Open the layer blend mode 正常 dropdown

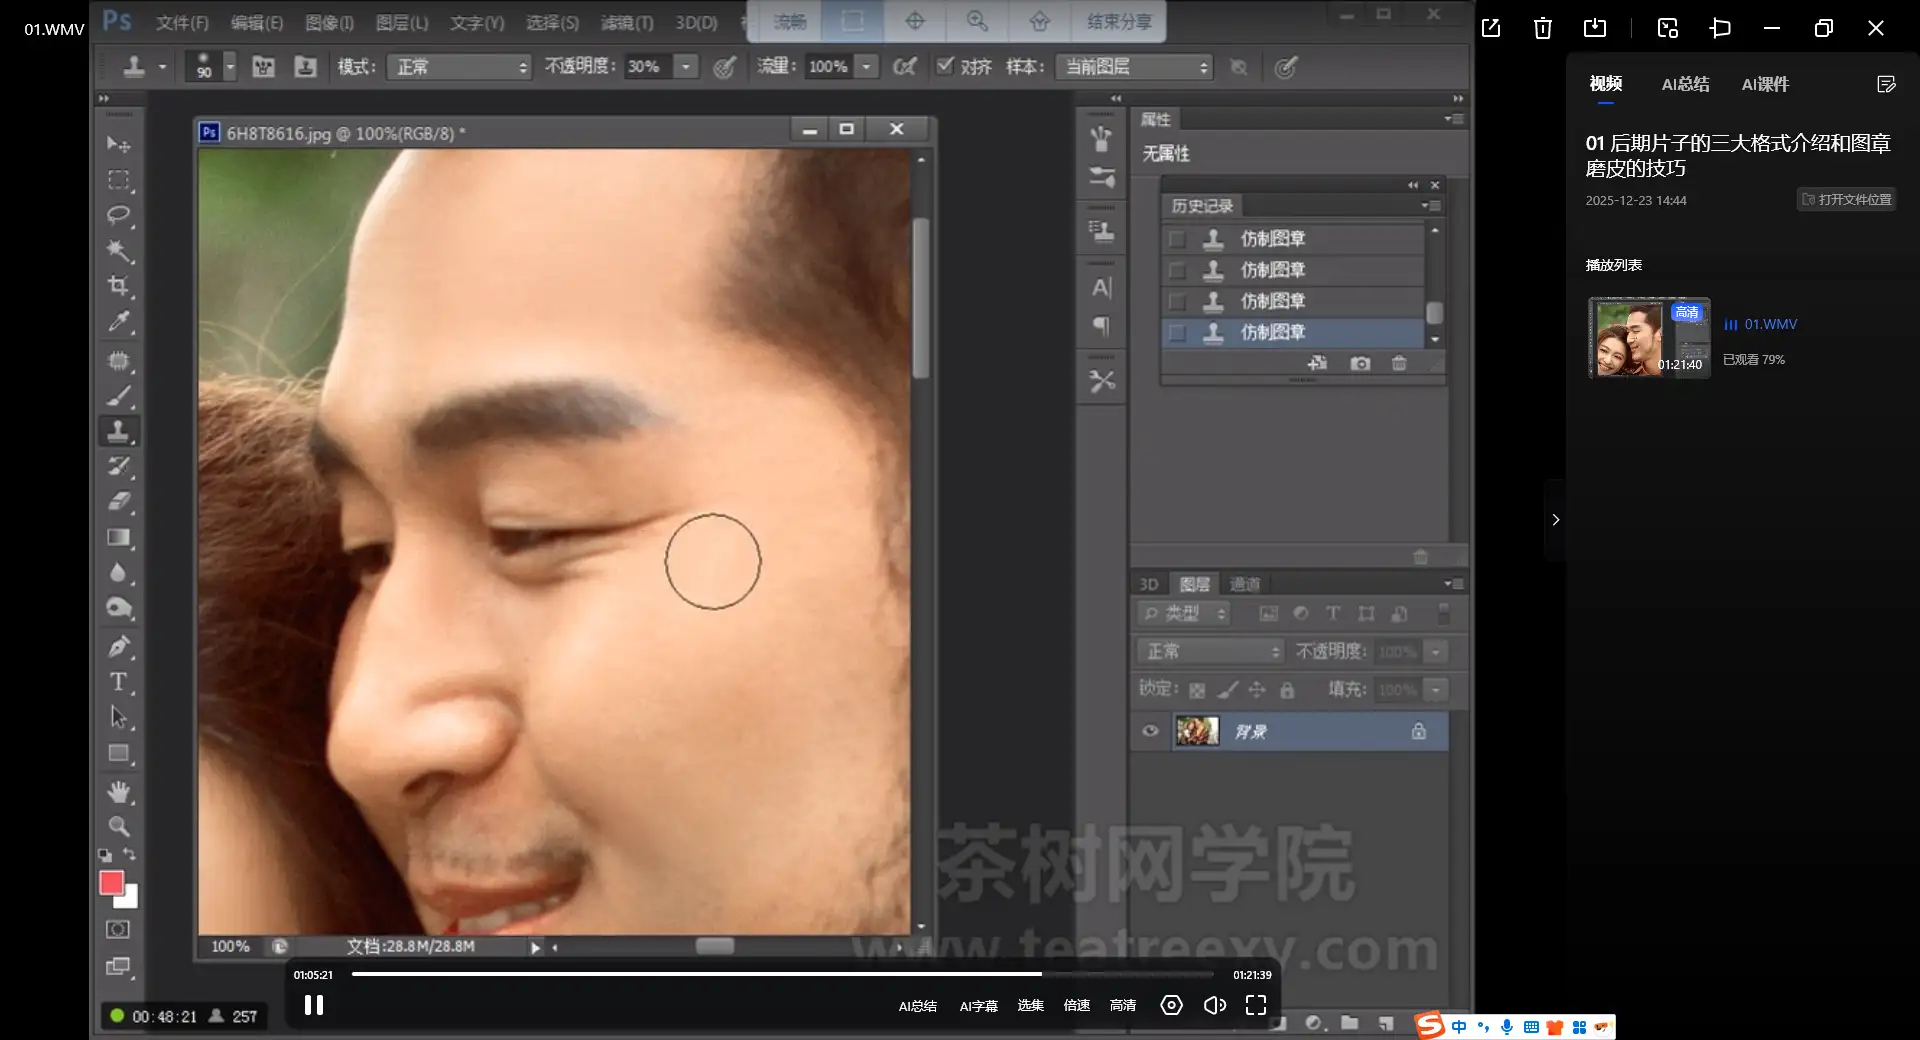[x=1210, y=651]
